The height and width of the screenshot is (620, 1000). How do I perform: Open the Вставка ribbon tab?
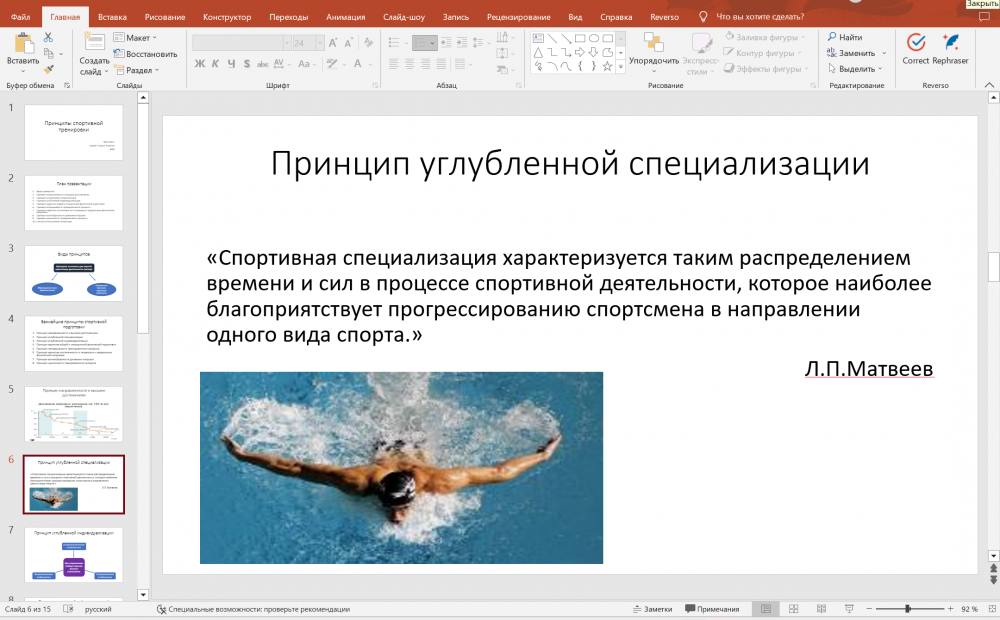tap(112, 17)
